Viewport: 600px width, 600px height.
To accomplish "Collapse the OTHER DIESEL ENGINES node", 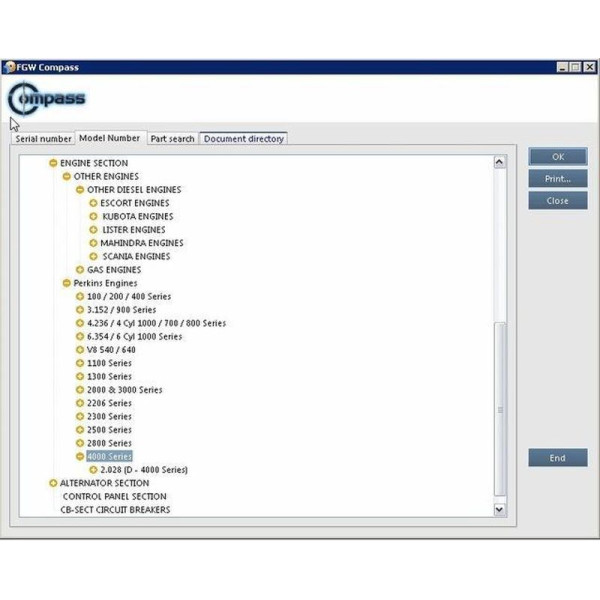I will coord(80,190).
